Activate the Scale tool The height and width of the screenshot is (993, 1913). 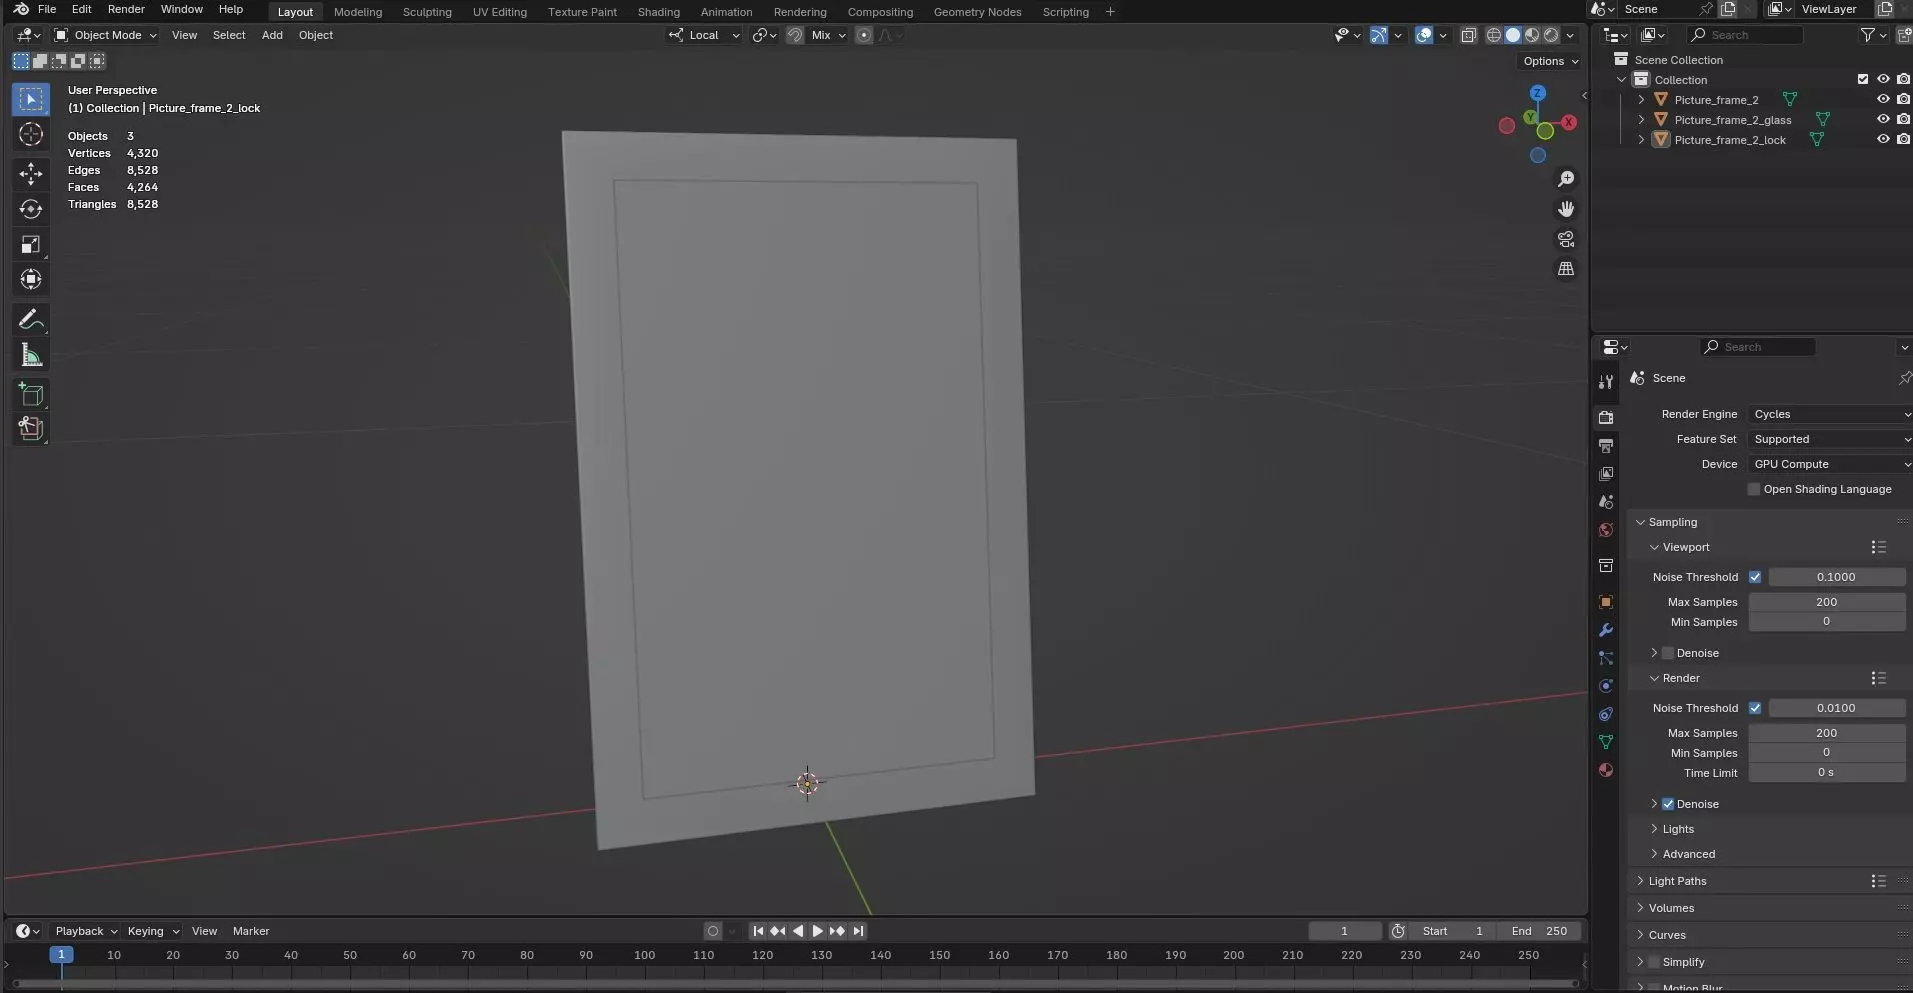coord(31,244)
